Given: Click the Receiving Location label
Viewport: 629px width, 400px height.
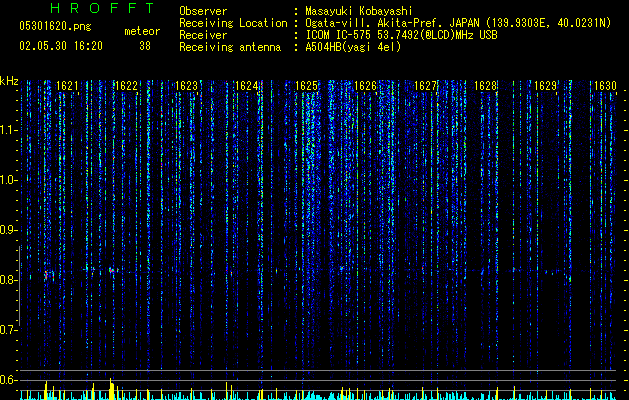Looking at the screenshot, I should (233, 23).
